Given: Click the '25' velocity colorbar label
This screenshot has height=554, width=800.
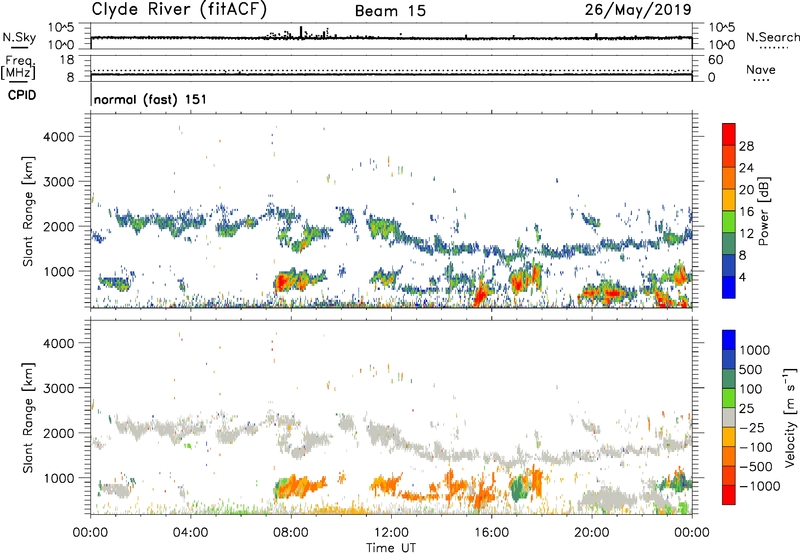Looking at the screenshot, I should tap(747, 409).
